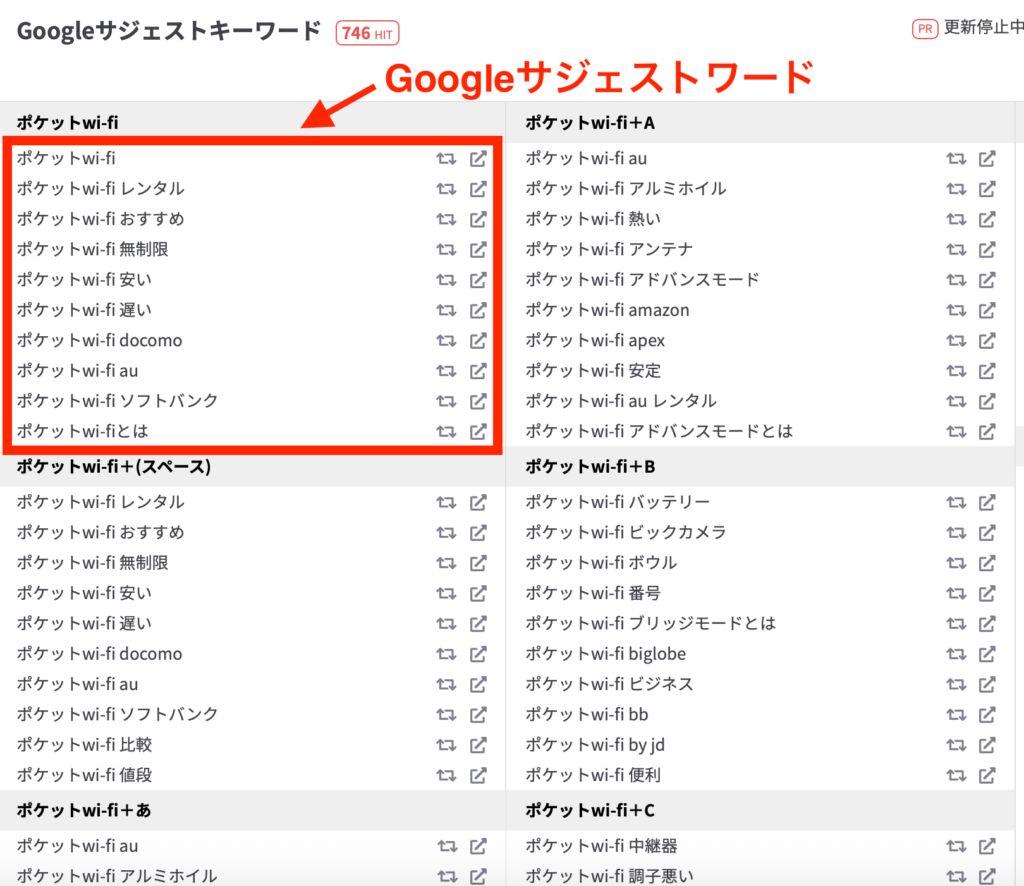Screen dimensions: 1024x886
Task: Select keyword ポケットwi-fiとは
Action: point(82,431)
